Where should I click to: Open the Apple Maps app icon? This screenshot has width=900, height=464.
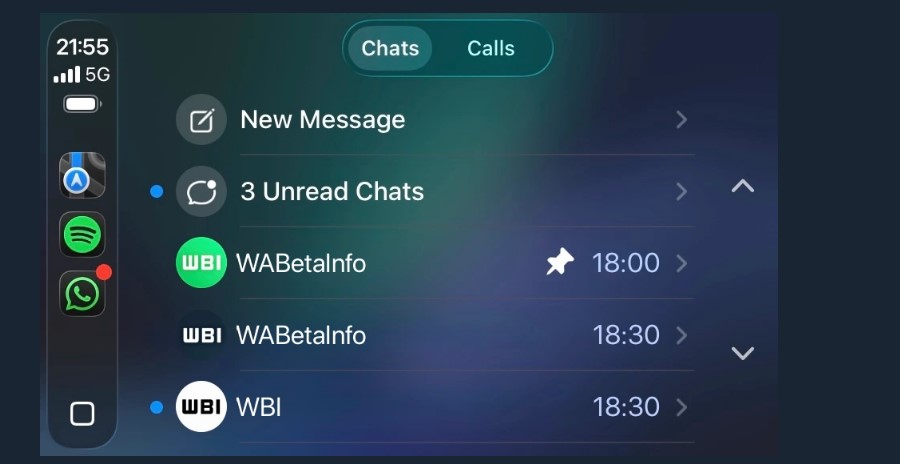[x=82, y=175]
